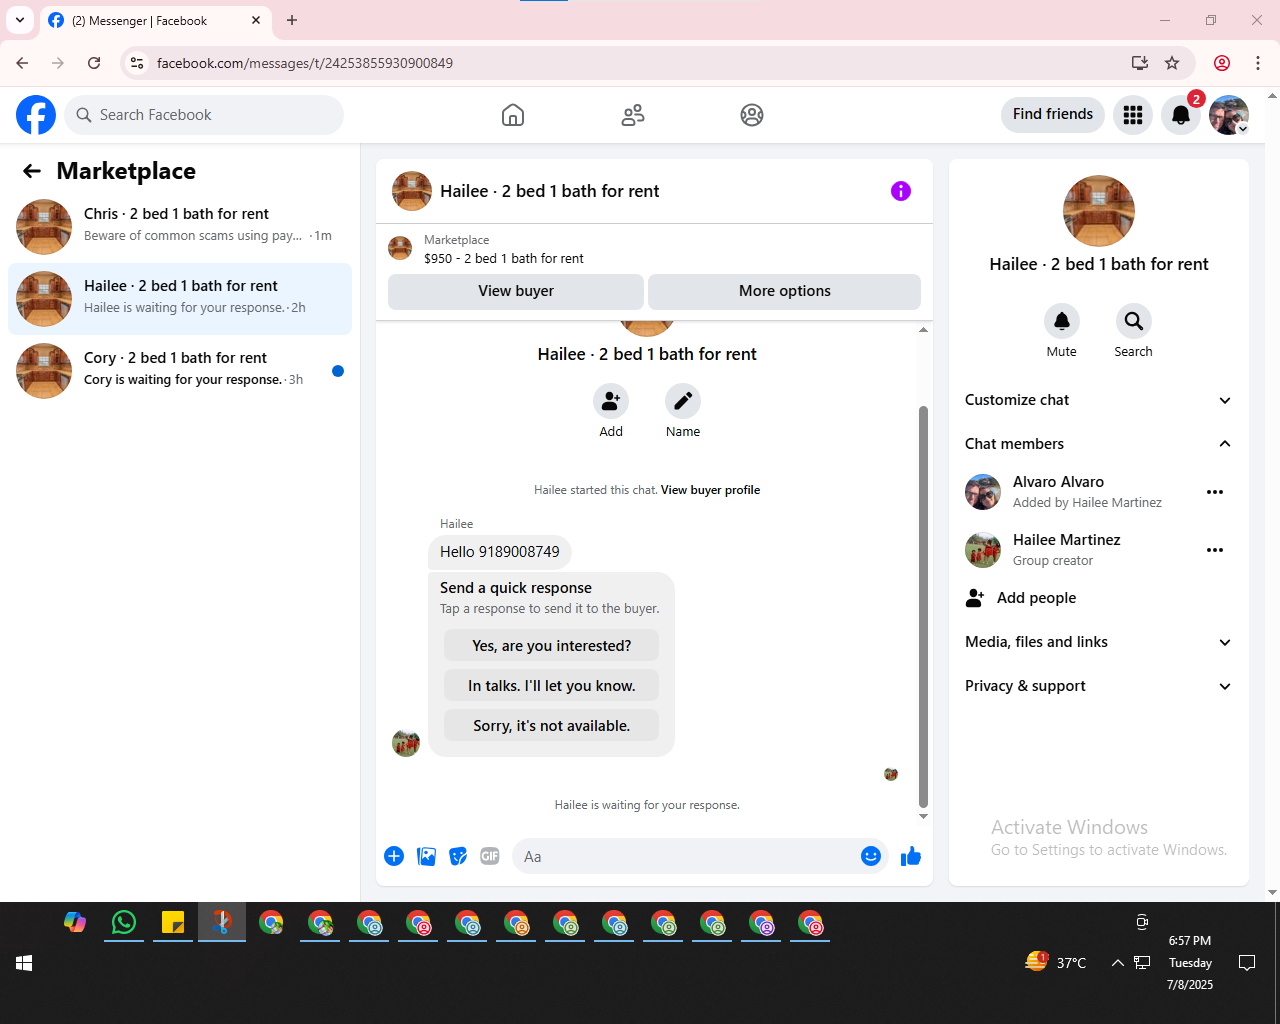1280x1024 pixels.
Task: Click the Name pencil icon in chat
Action: (683, 401)
